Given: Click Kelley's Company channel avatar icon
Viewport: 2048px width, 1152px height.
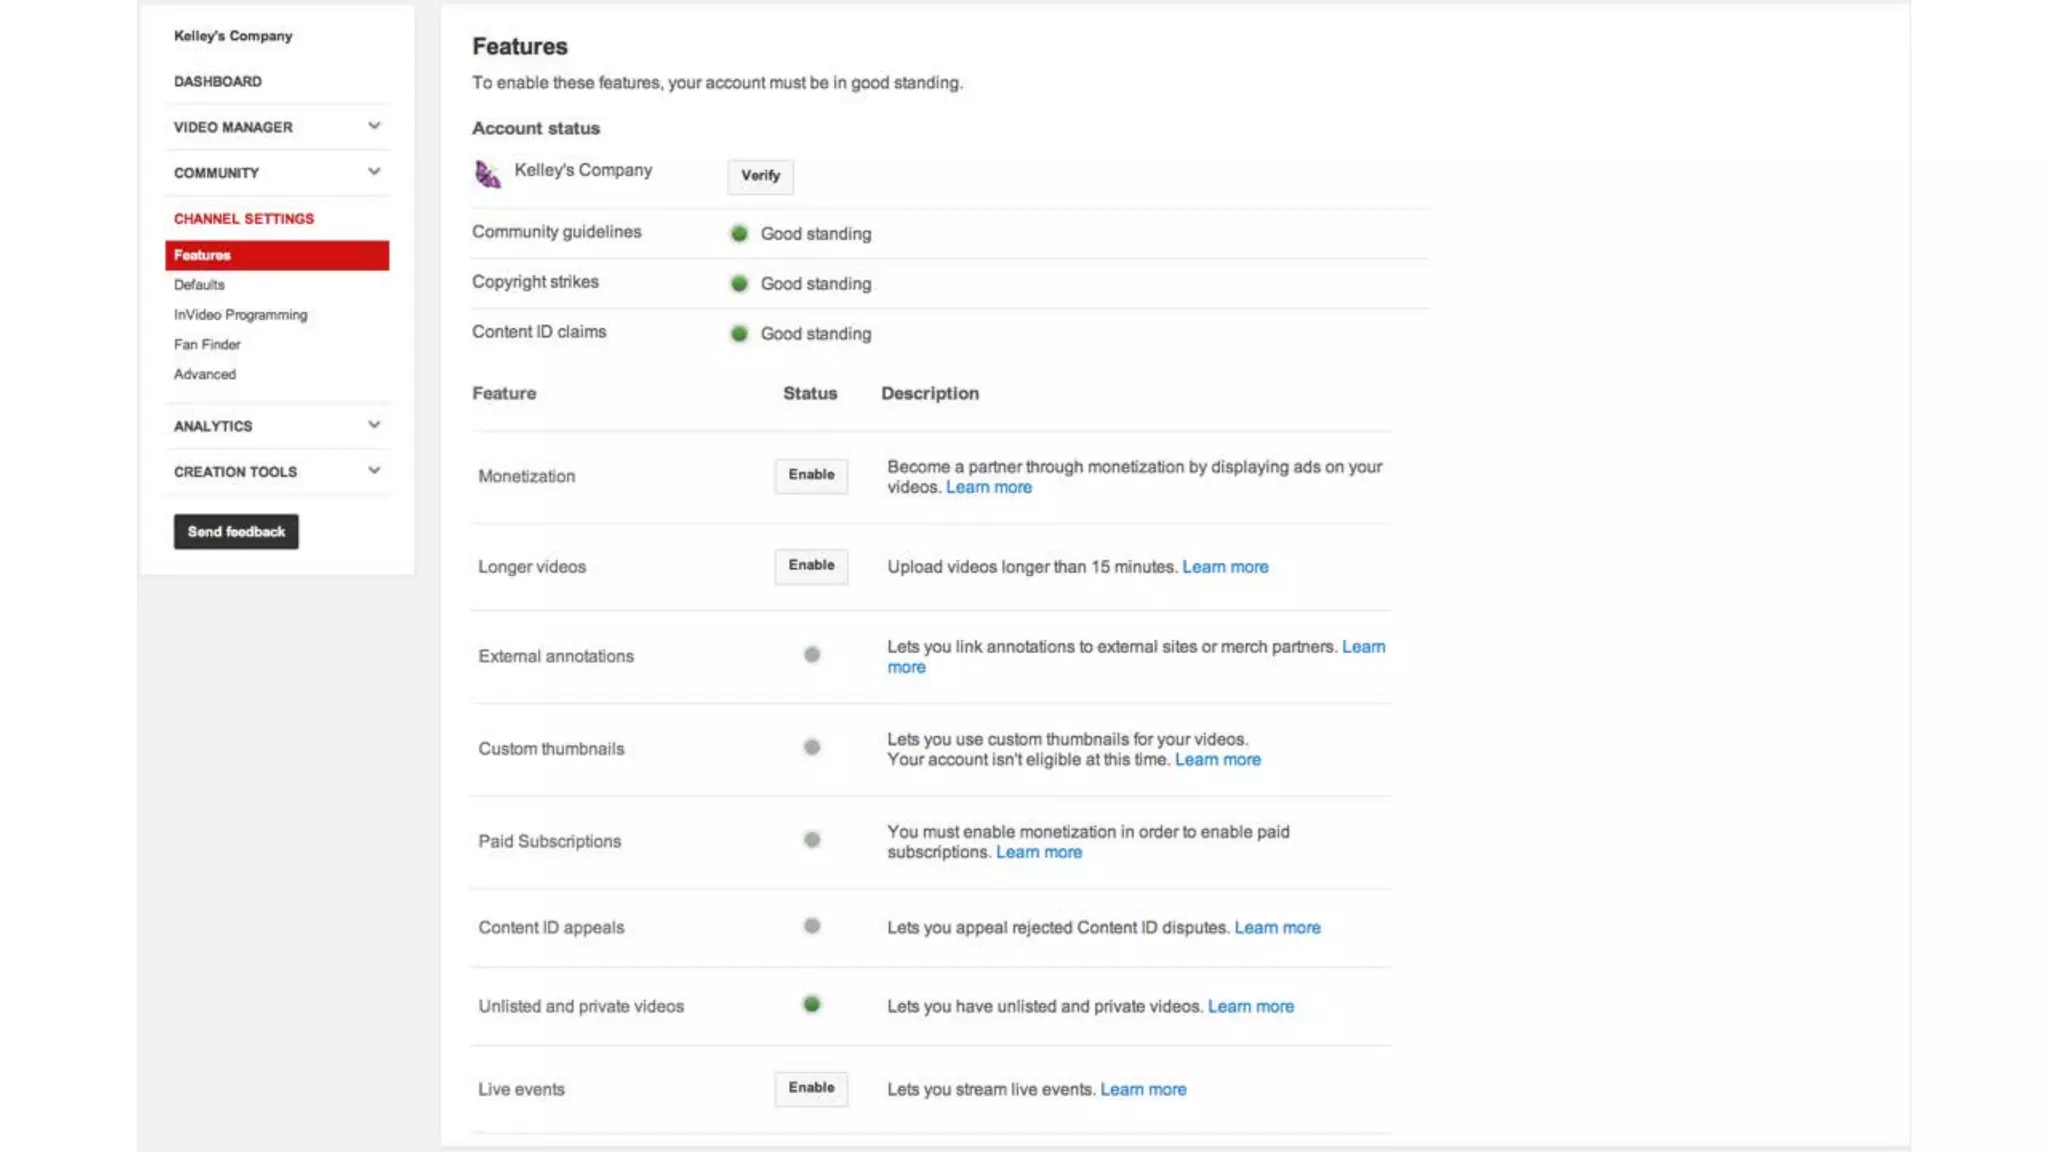Looking at the screenshot, I should (487, 174).
